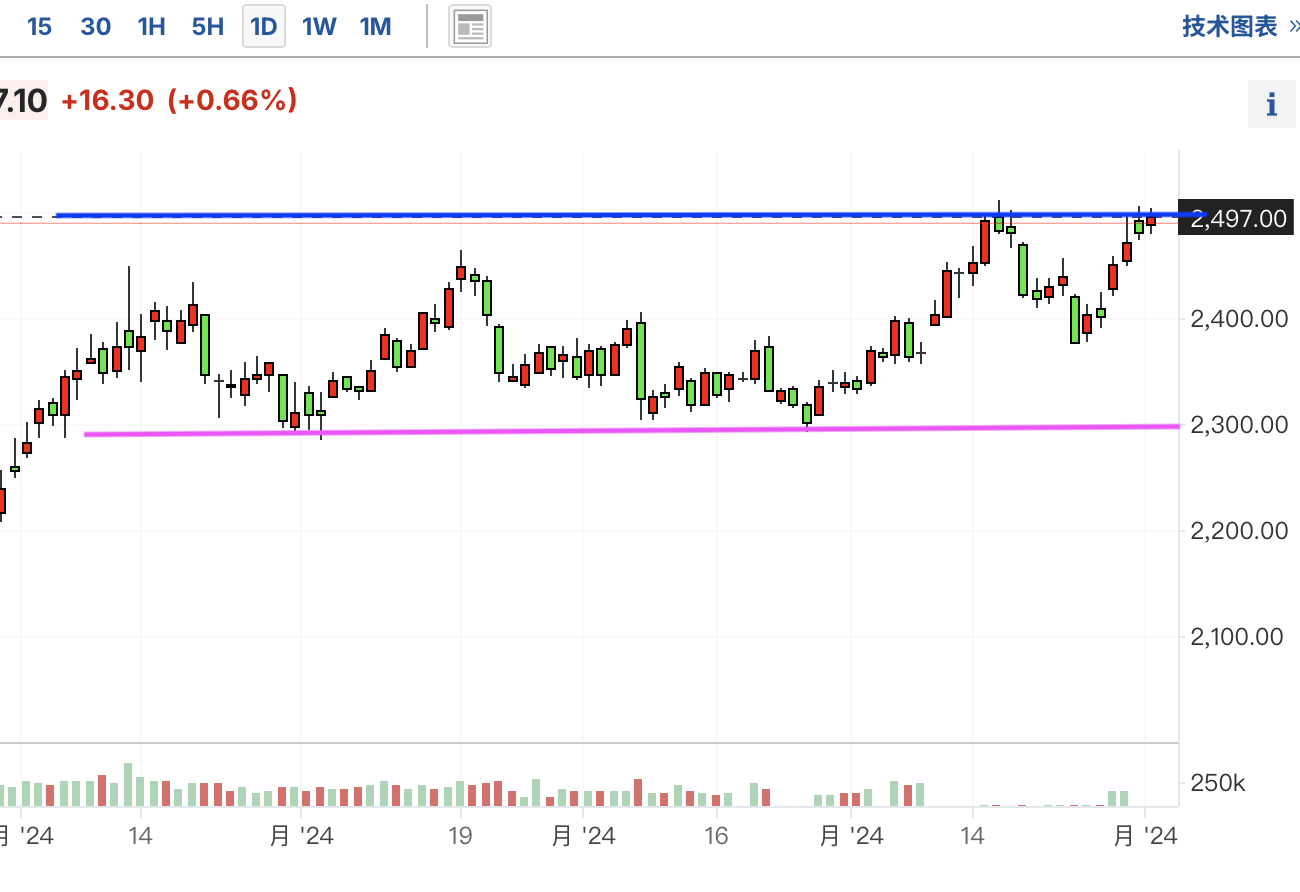This screenshot has height=892, width=1300.
Task: Click the 2,100.00 price axis label
Action: click(x=1238, y=636)
